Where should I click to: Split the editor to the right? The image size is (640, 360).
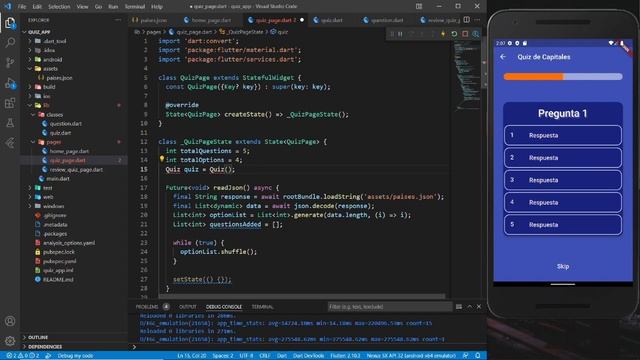click(467, 20)
